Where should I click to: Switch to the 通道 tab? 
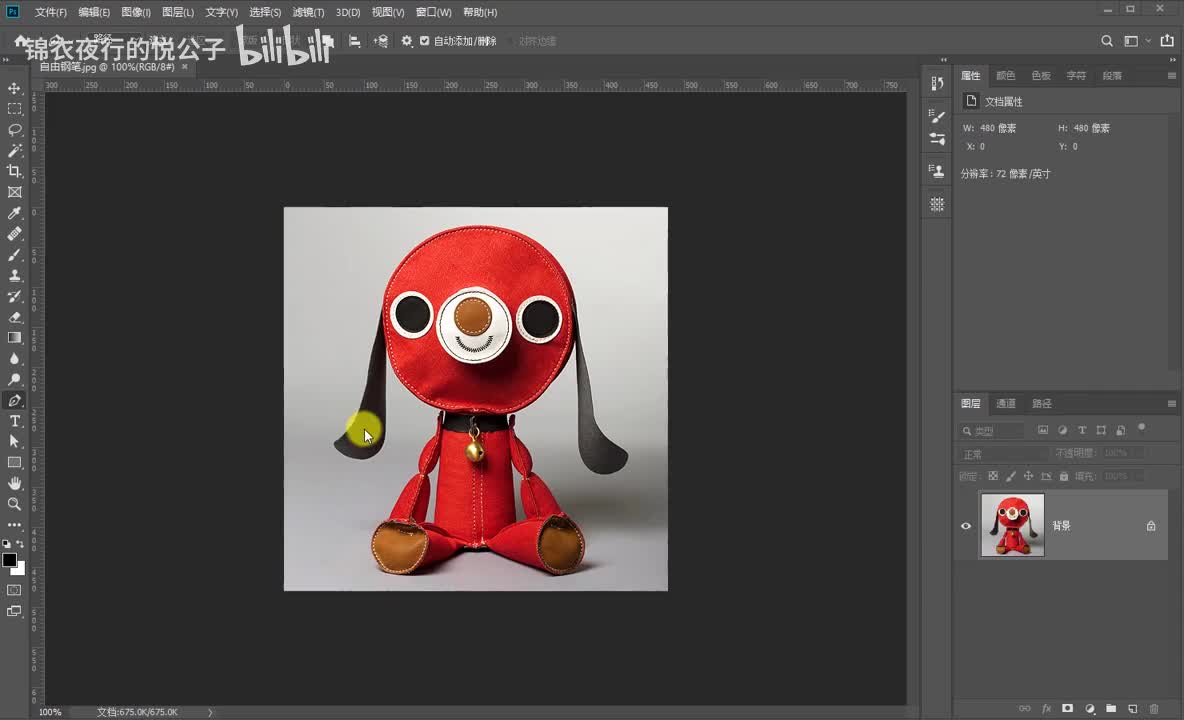(1006, 404)
